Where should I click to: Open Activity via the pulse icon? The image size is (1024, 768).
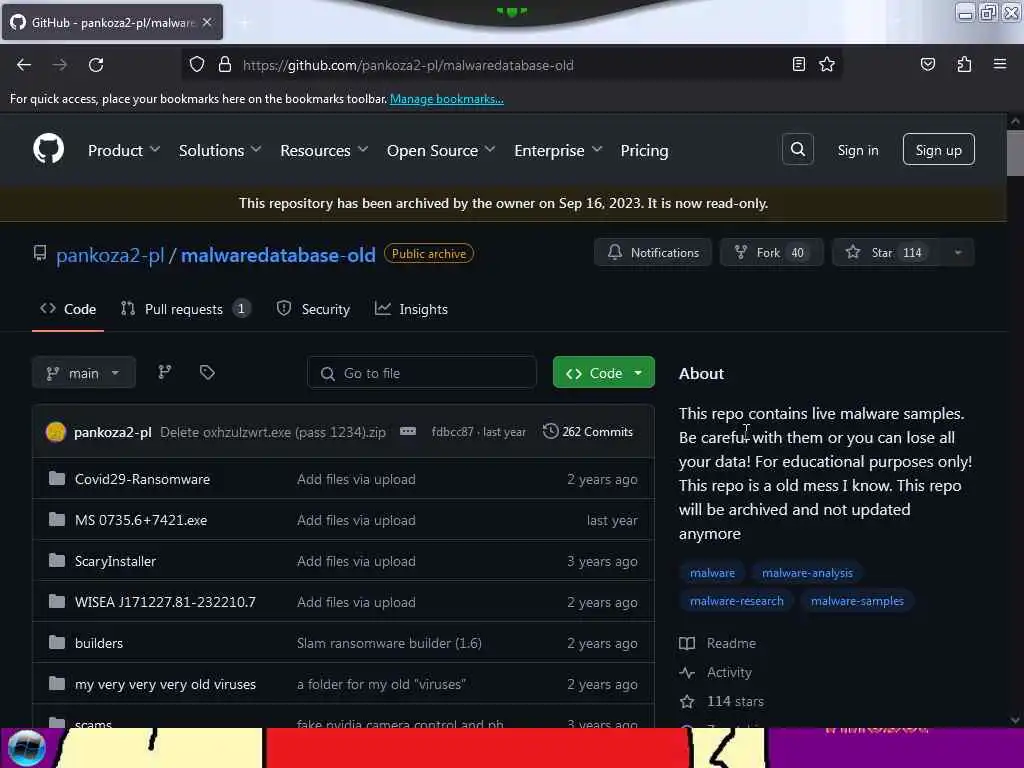687,672
